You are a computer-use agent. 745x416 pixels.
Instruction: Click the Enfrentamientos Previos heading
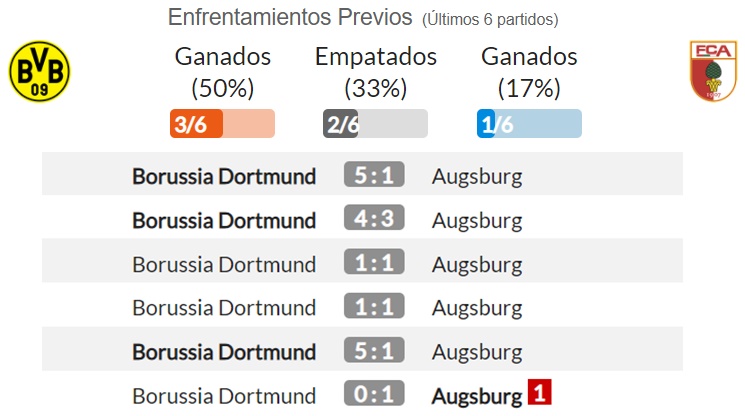pos(290,17)
